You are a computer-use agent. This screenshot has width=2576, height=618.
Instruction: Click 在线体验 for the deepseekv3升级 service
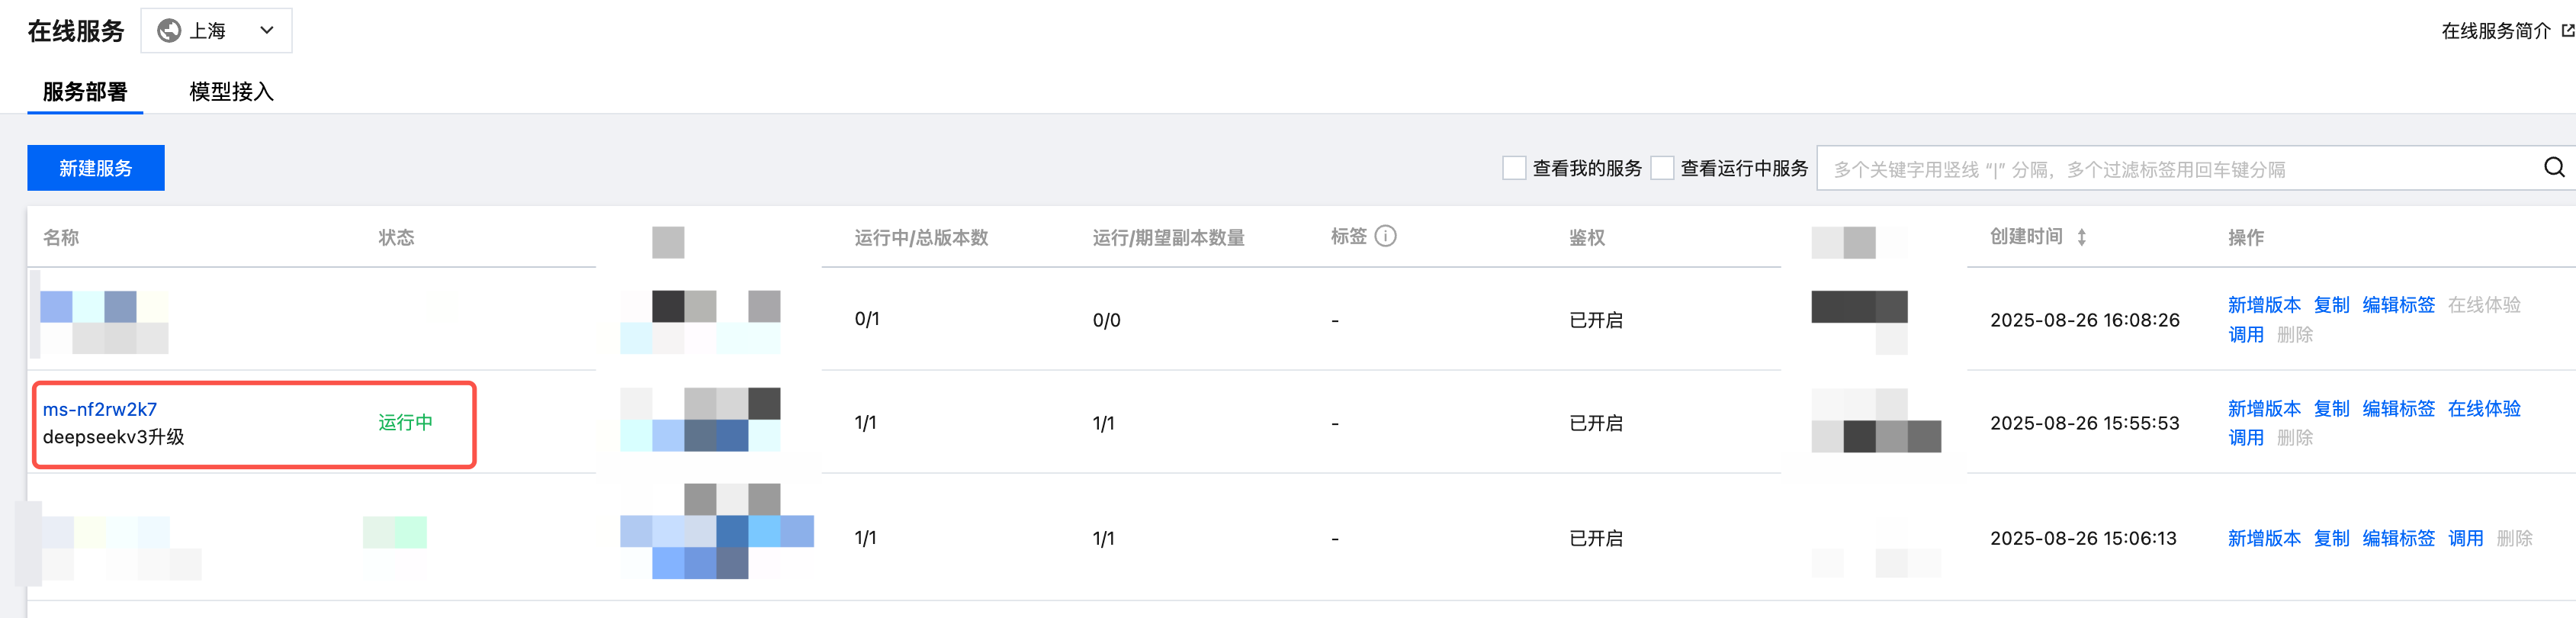pos(2483,408)
